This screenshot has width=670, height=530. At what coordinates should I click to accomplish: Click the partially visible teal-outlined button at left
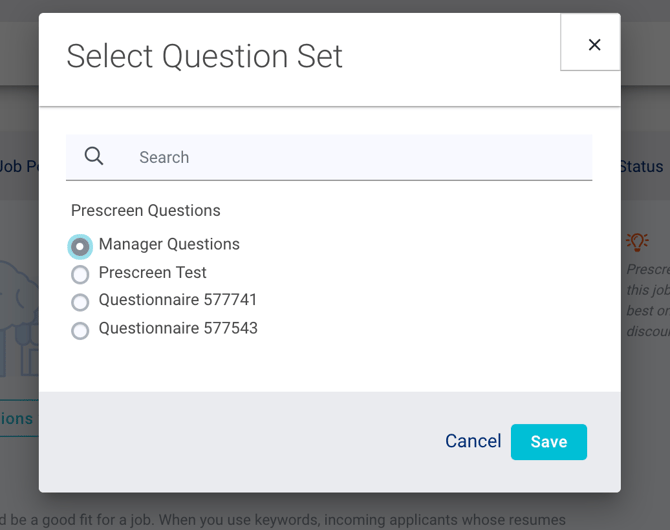tap(18, 419)
